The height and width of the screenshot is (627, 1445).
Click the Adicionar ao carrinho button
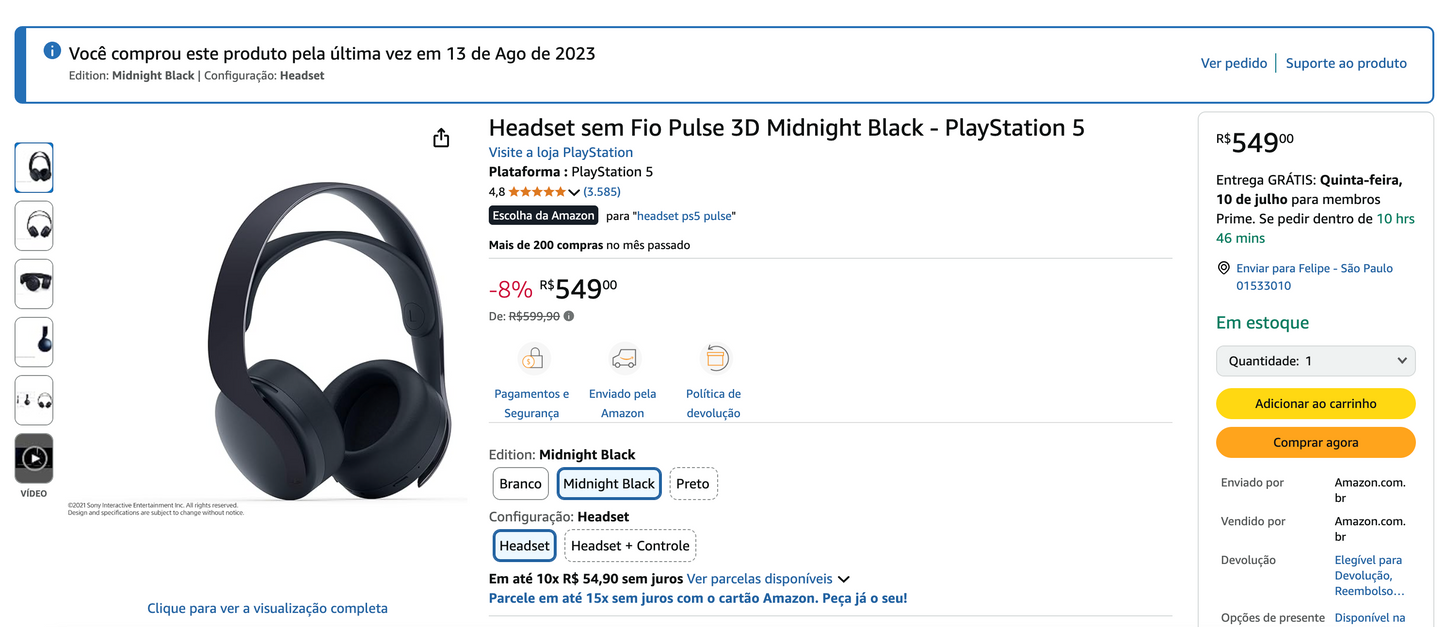pyautogui.click(x=1315, y=403)
